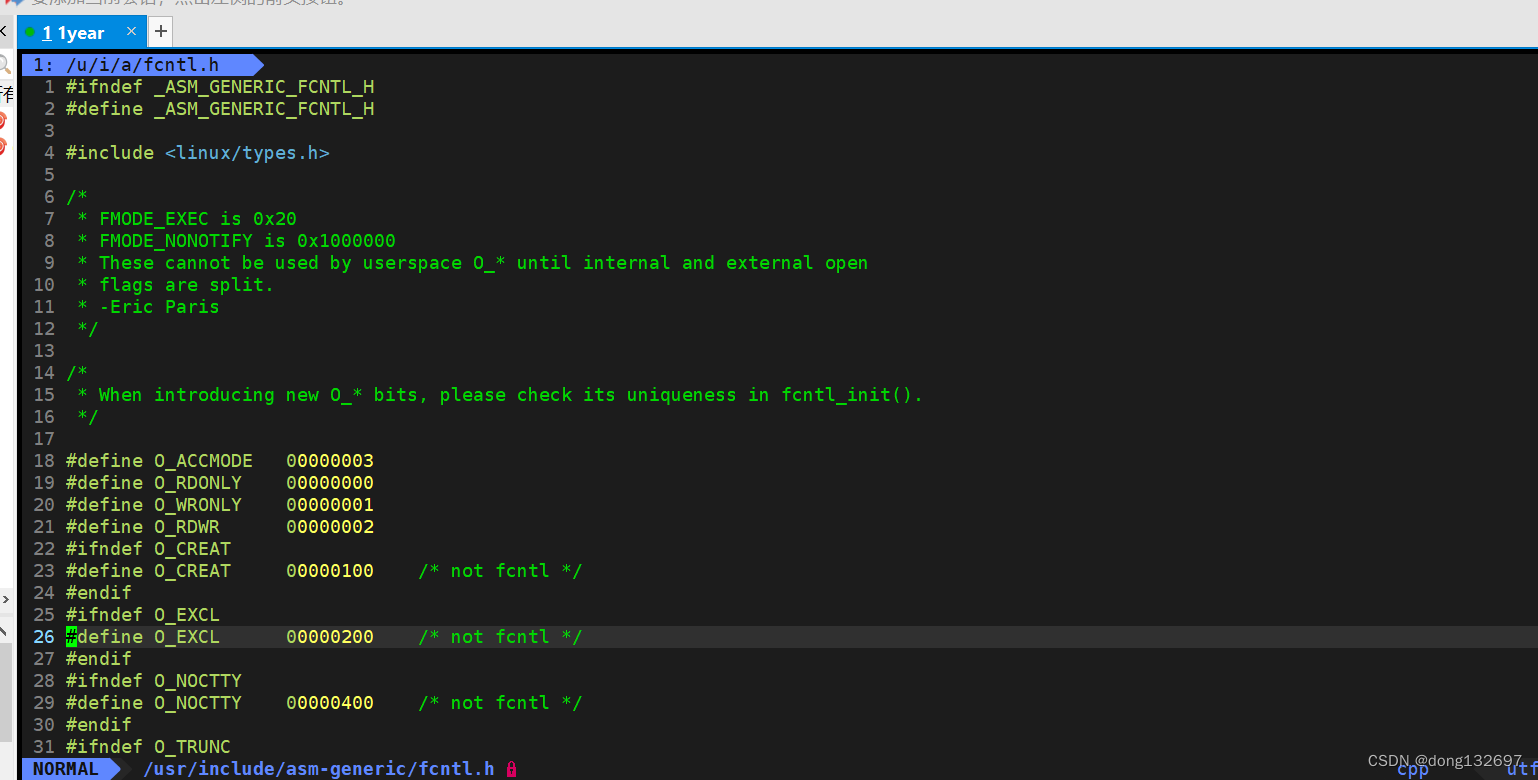Click the 'not fcntl' comment after O_CREAT
1538x780 pixels.
500,571
